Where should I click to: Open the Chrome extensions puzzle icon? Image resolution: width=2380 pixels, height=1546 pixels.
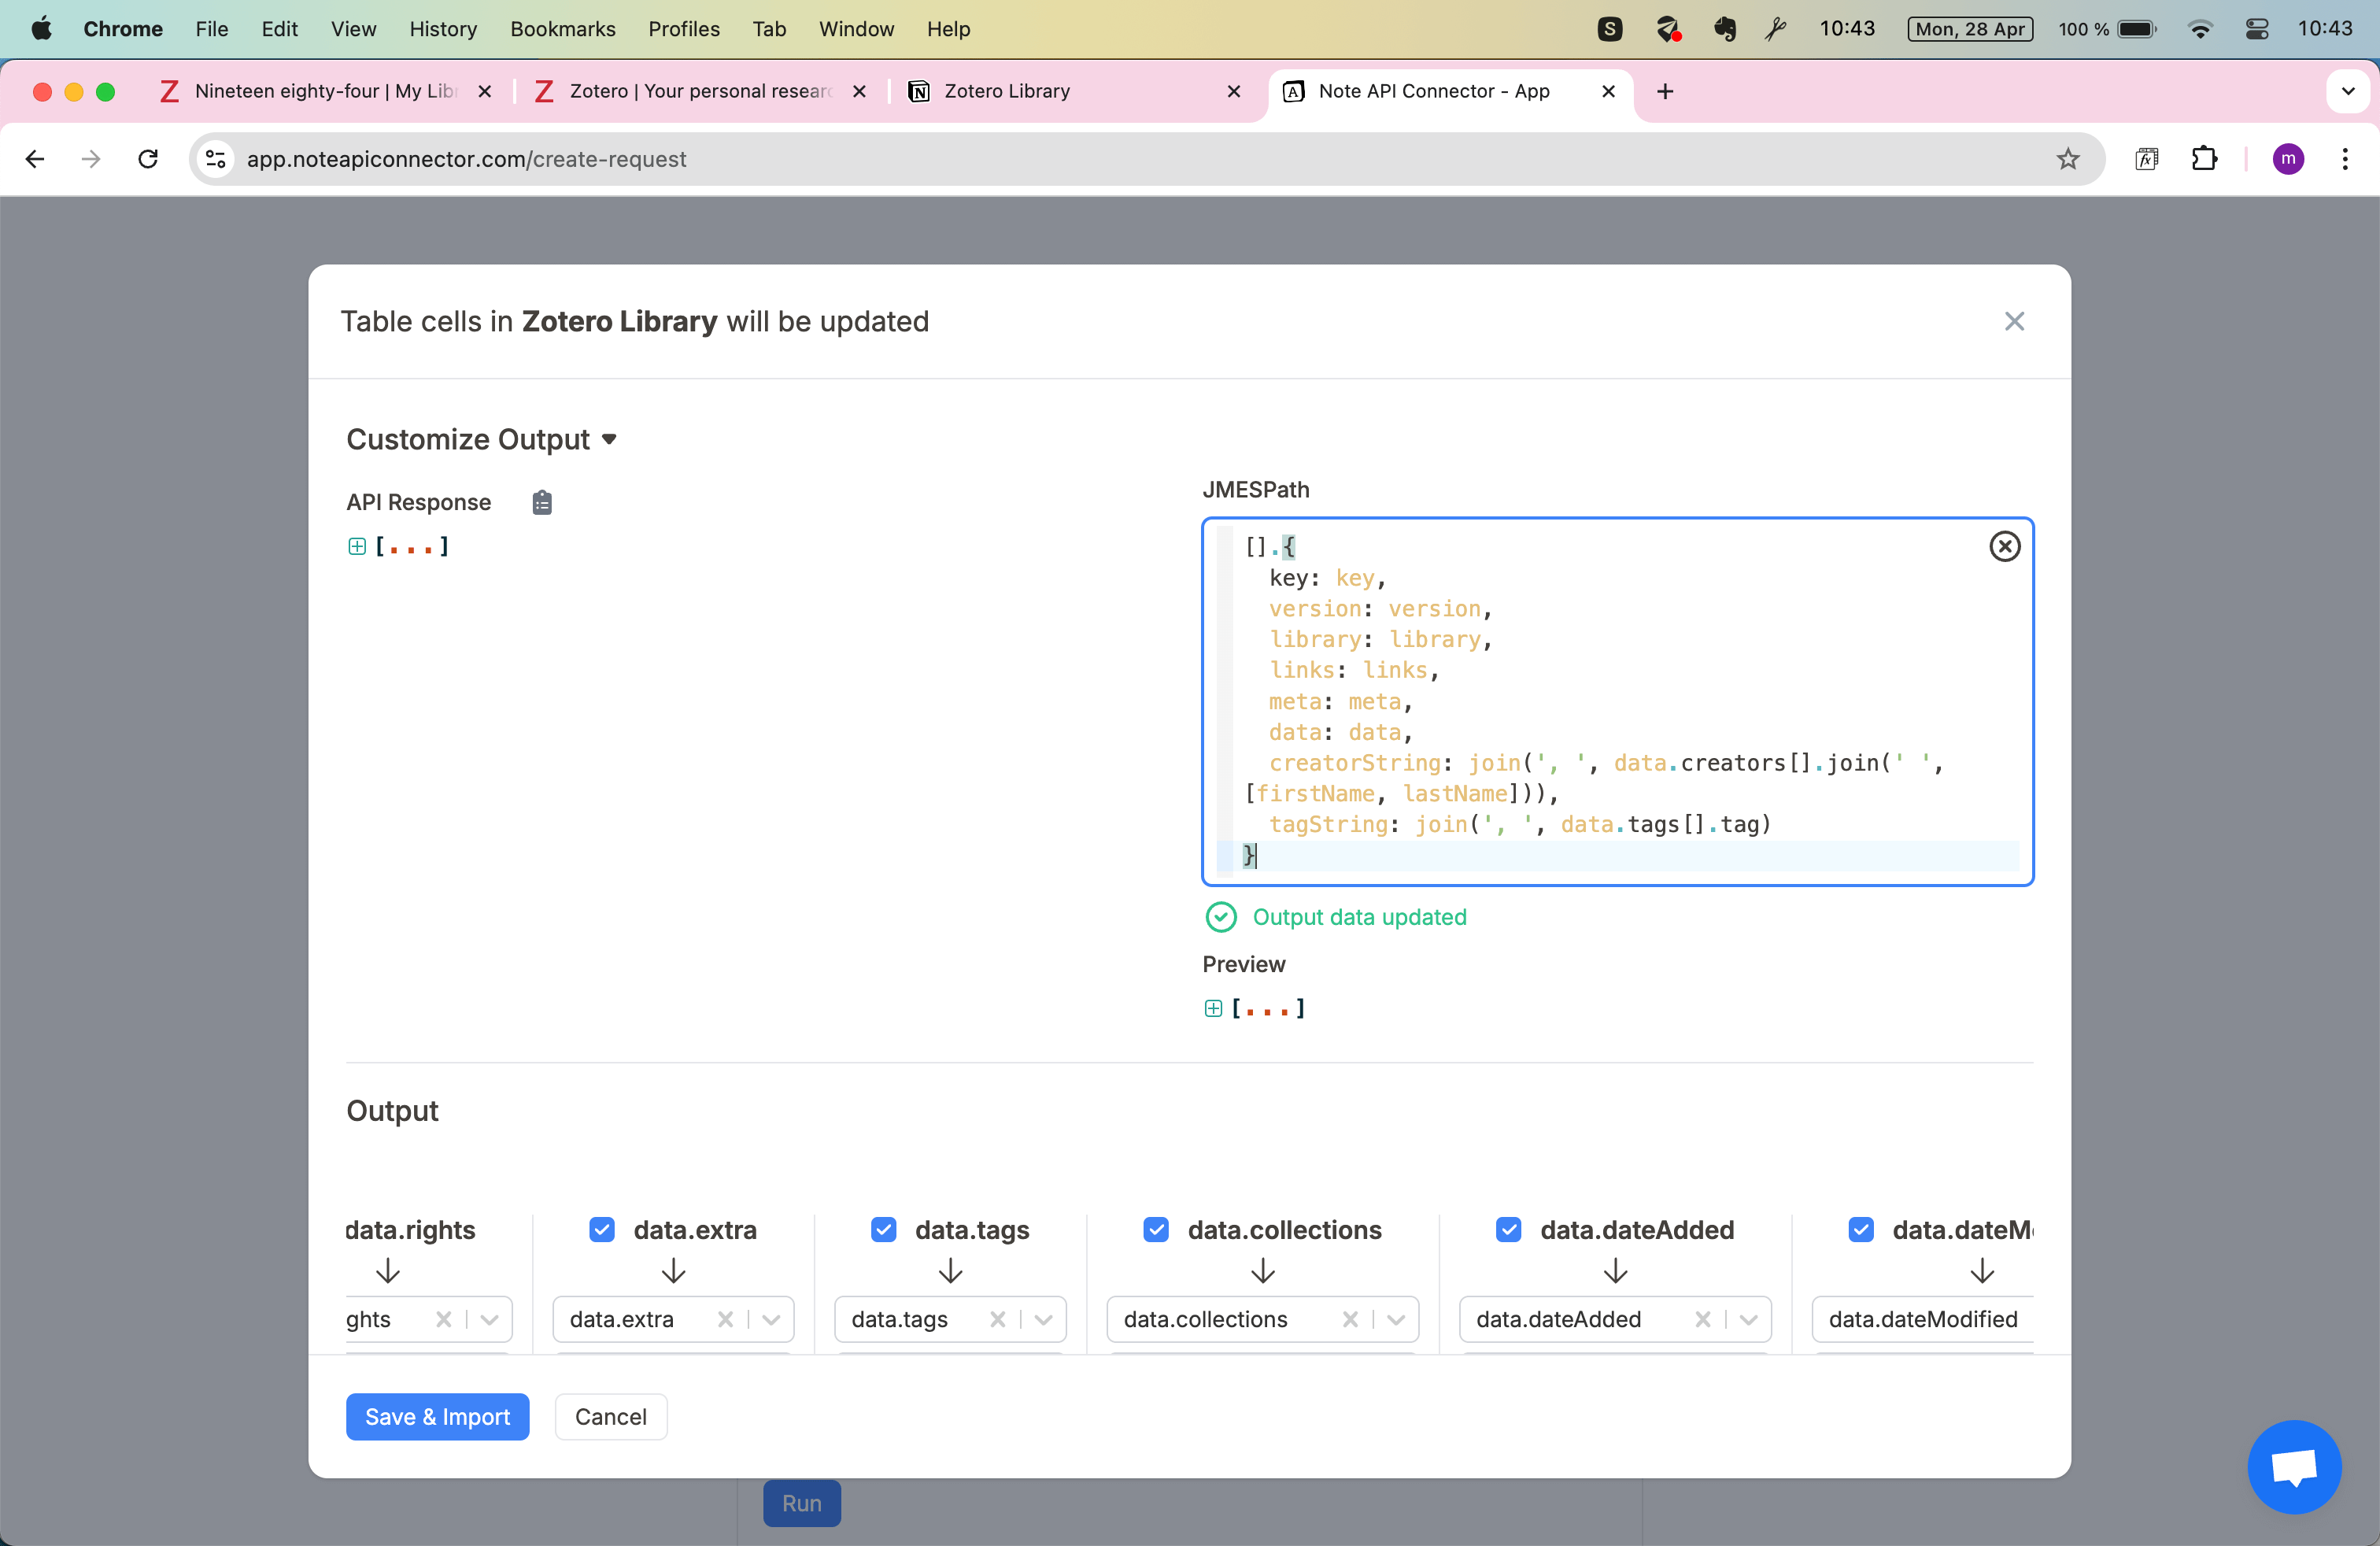pyautogui.click(x=2203, y=158)
